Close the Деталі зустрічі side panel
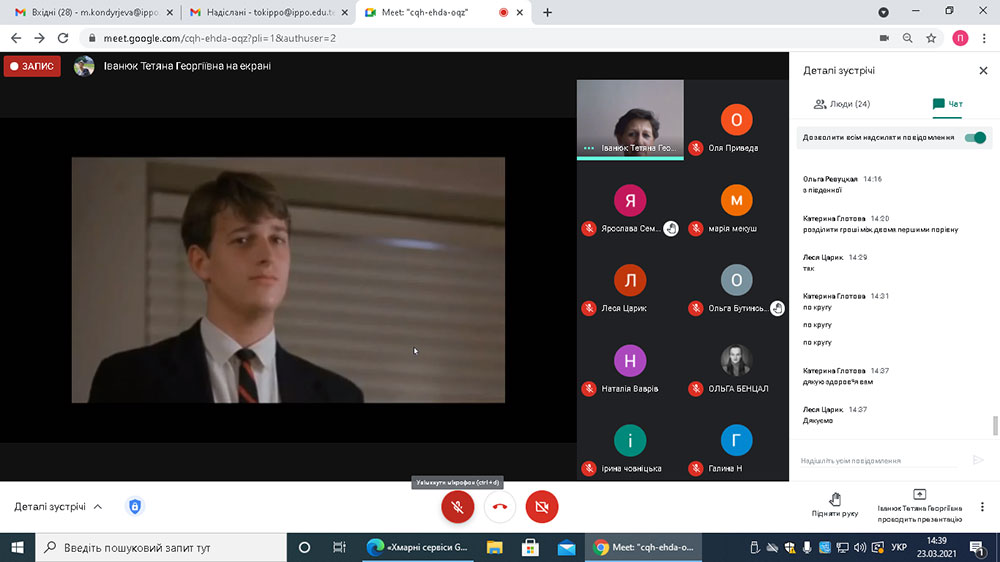The image size is (1000, 562). pyautogui.click(x=983, y=71)
